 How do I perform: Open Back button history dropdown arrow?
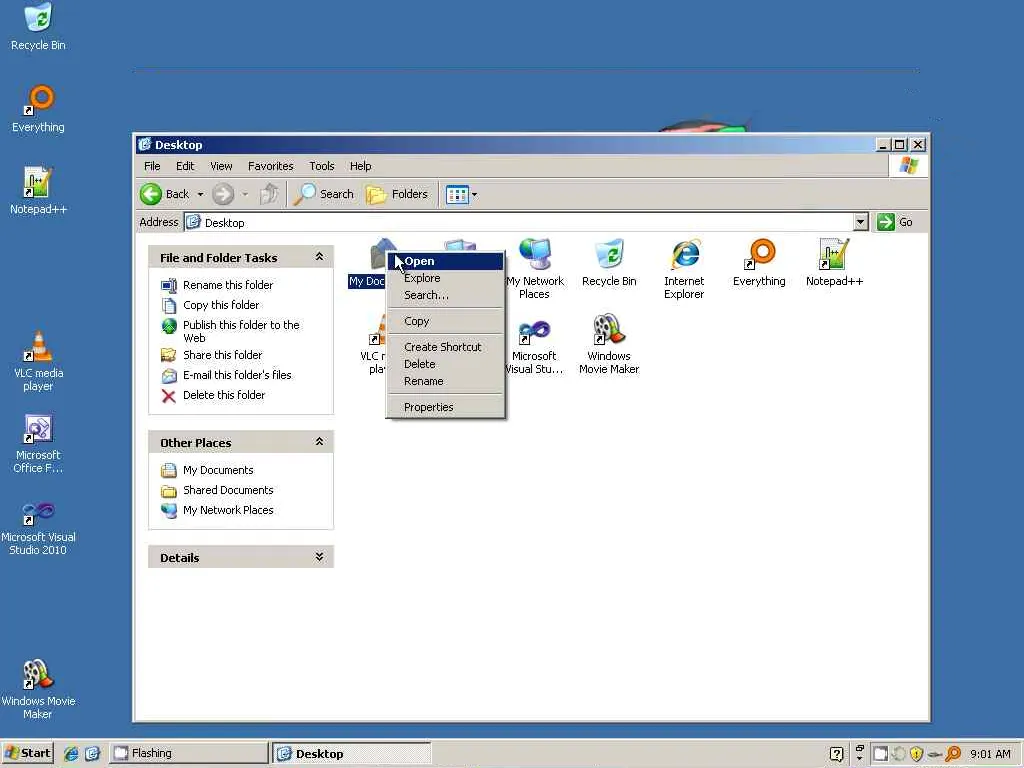[x=200, y=195]
